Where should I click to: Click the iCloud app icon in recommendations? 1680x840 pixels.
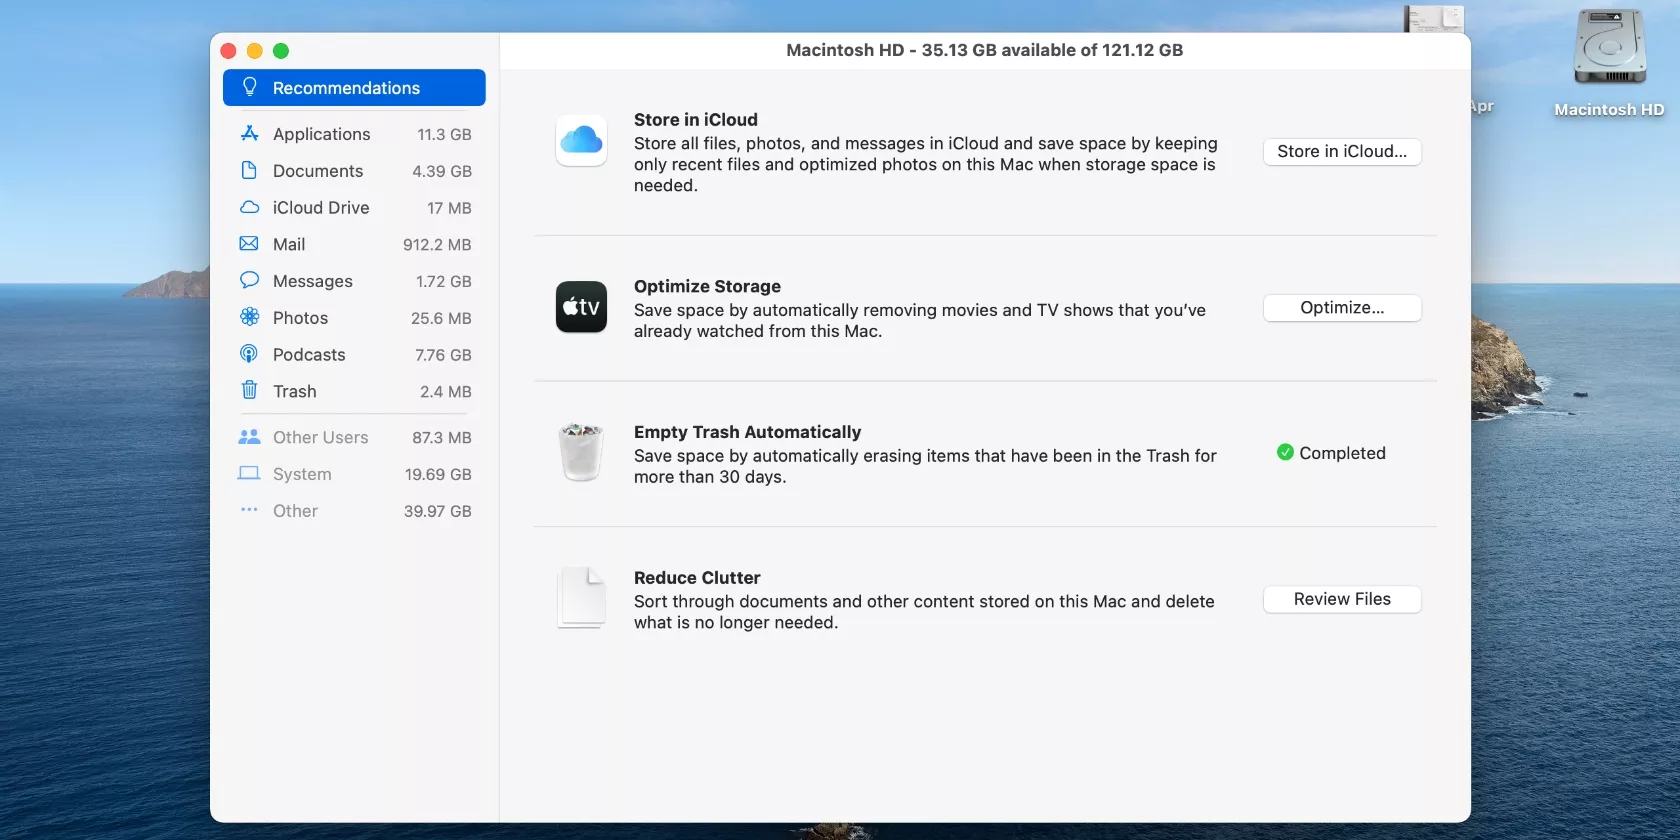(x=581, y=140)
